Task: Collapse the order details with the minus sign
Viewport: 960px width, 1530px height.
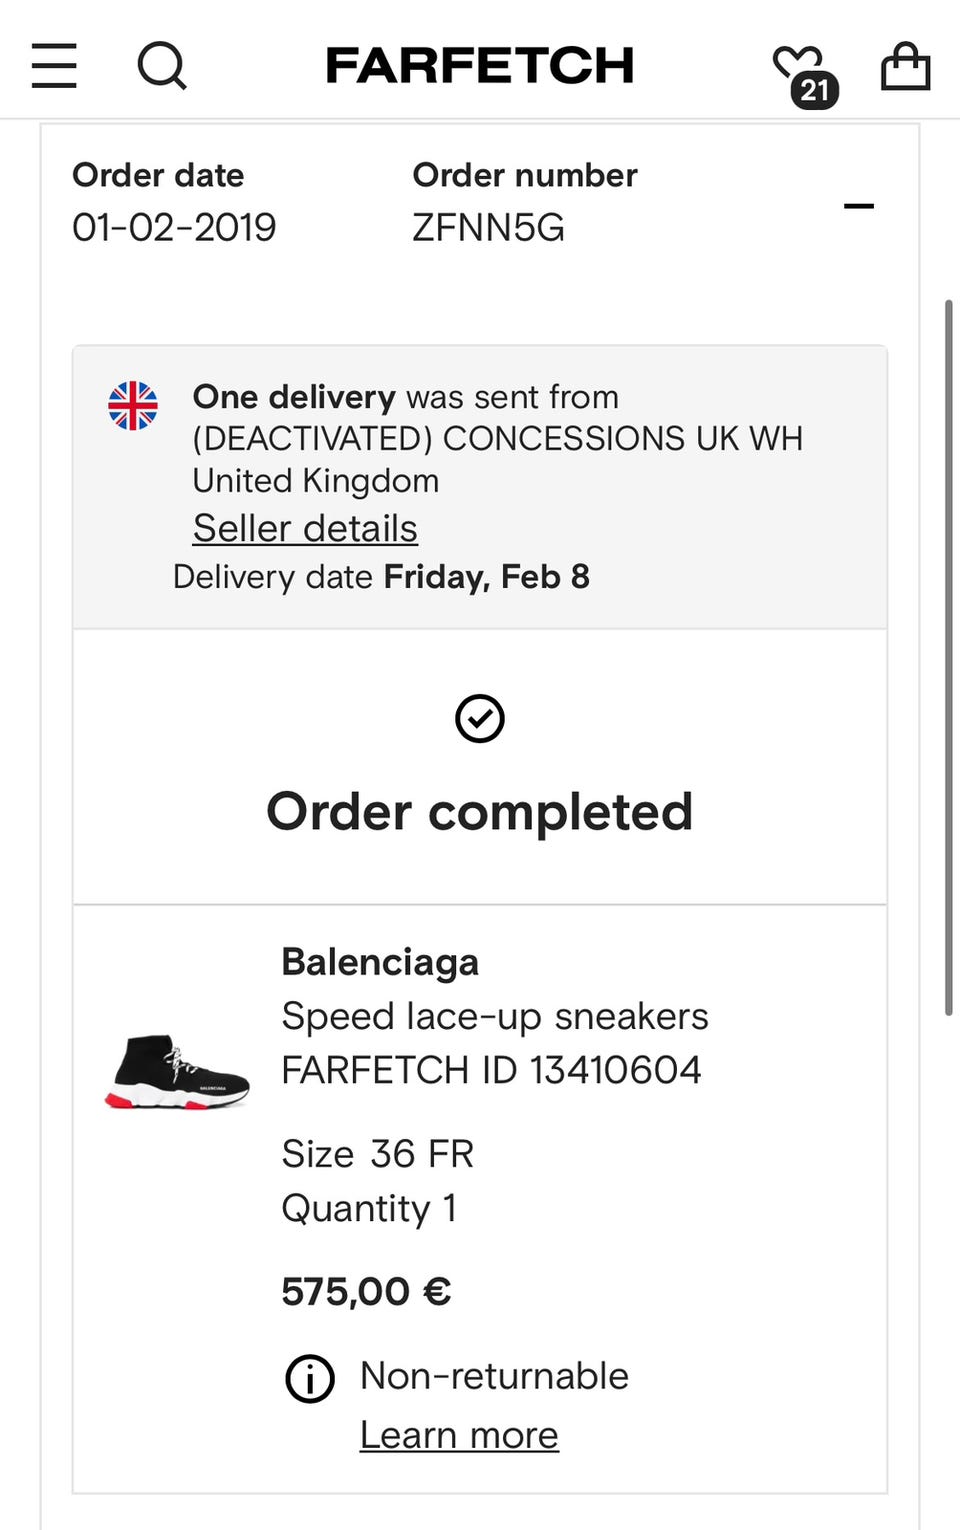Action: (858, 206)
